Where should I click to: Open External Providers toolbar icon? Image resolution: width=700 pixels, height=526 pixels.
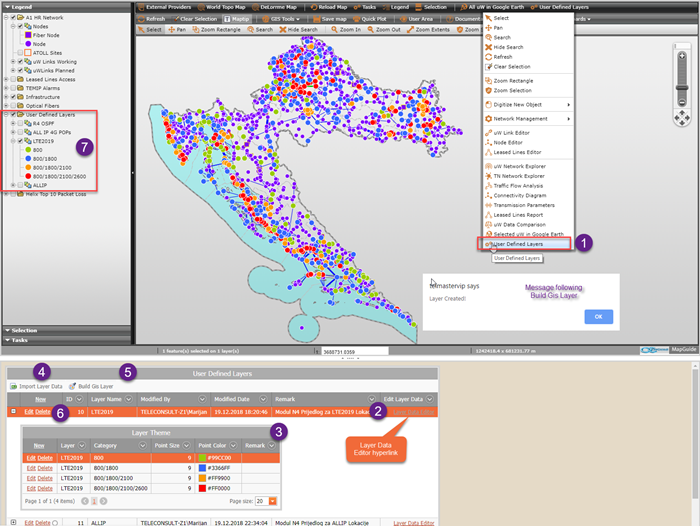[141, 7]
